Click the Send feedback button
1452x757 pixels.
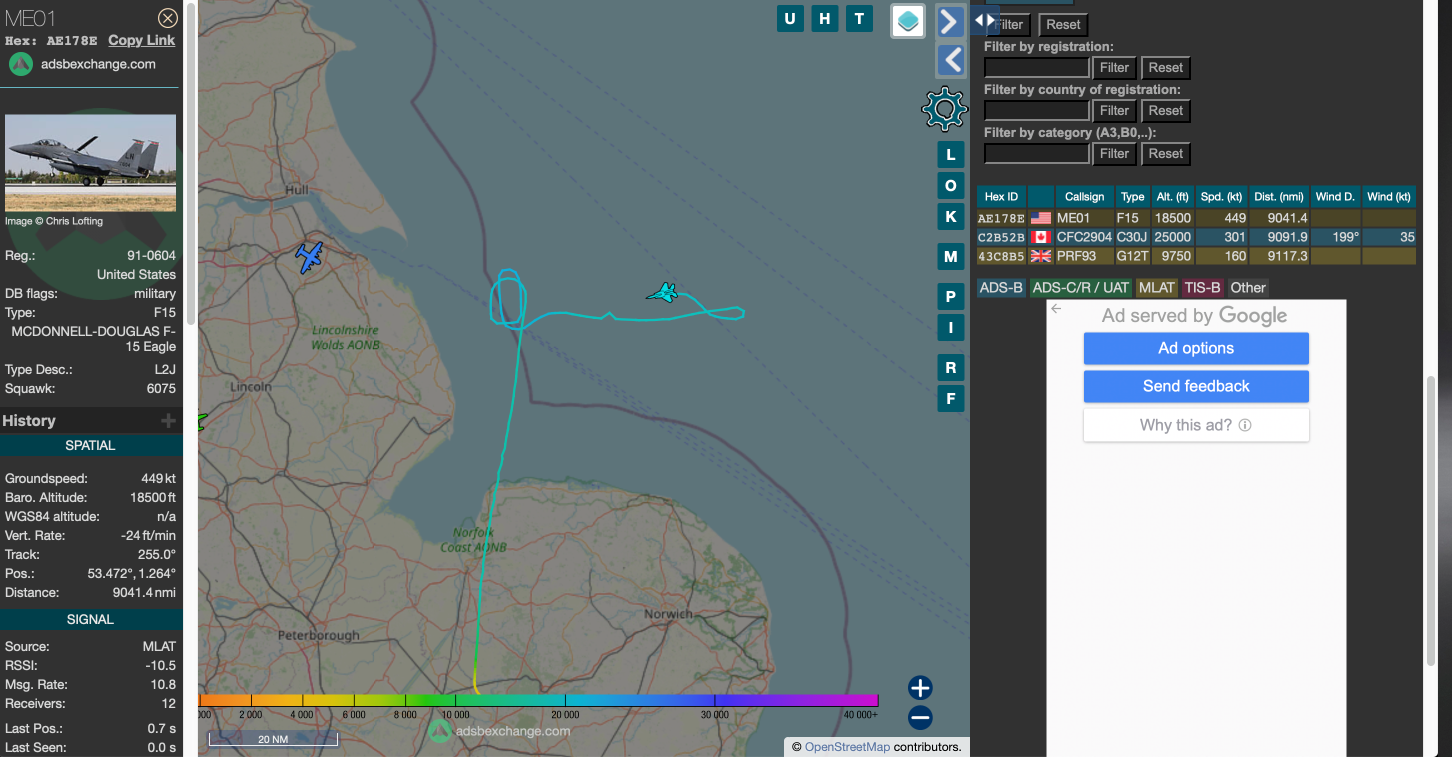pos(1196,386)
